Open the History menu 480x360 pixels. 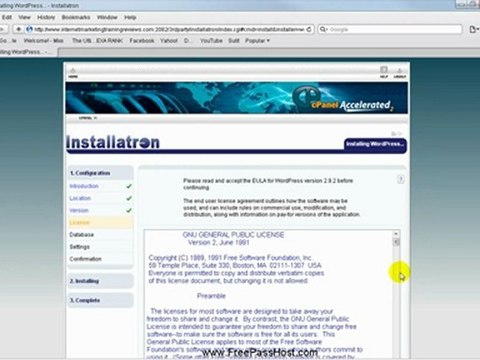[x=46, y=17]
